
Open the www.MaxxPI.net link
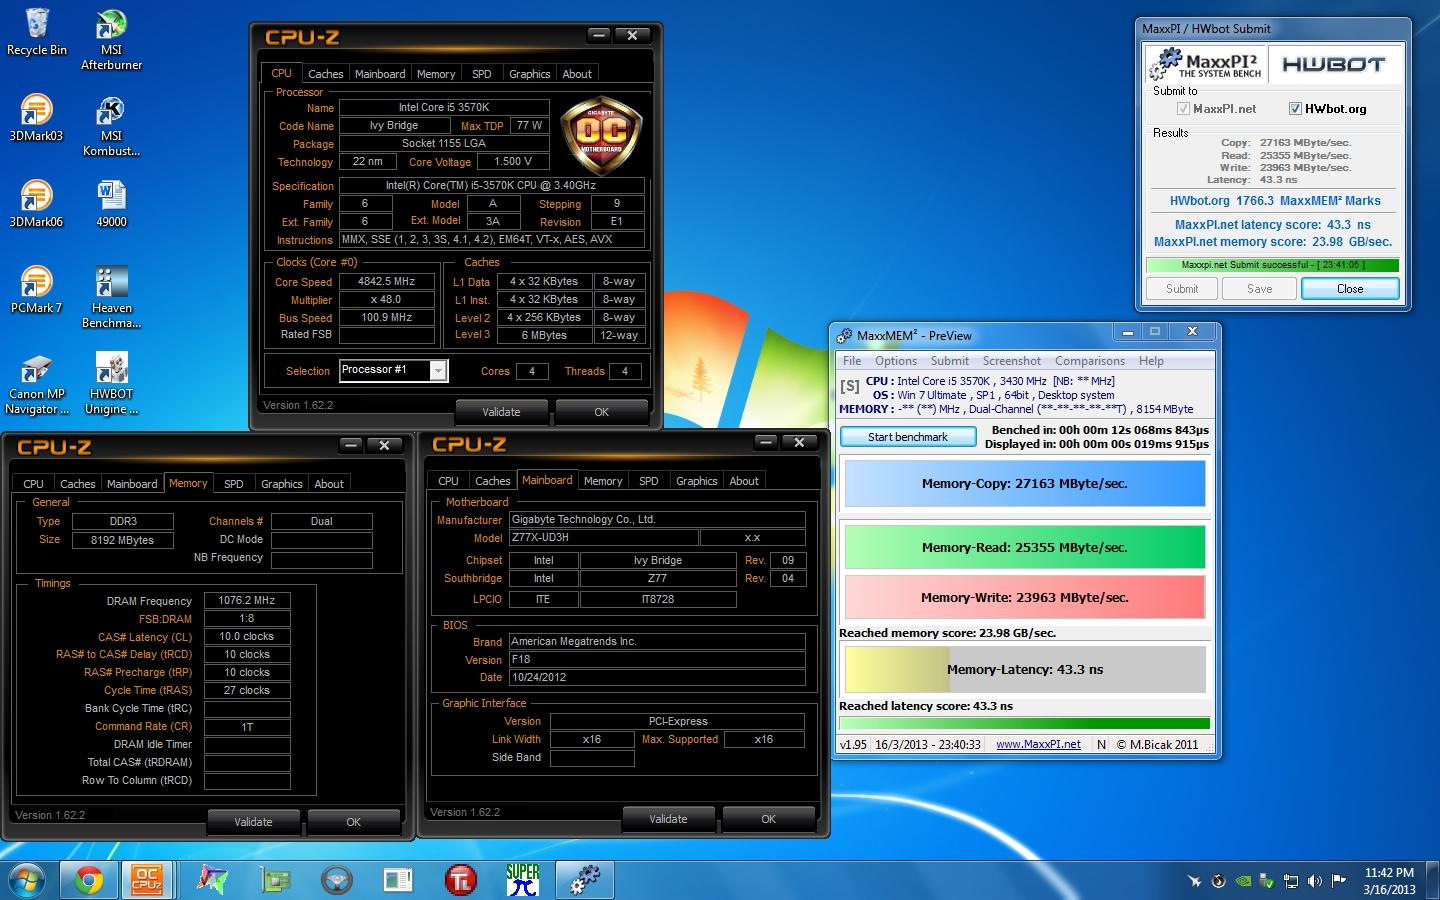(1038, 744)
